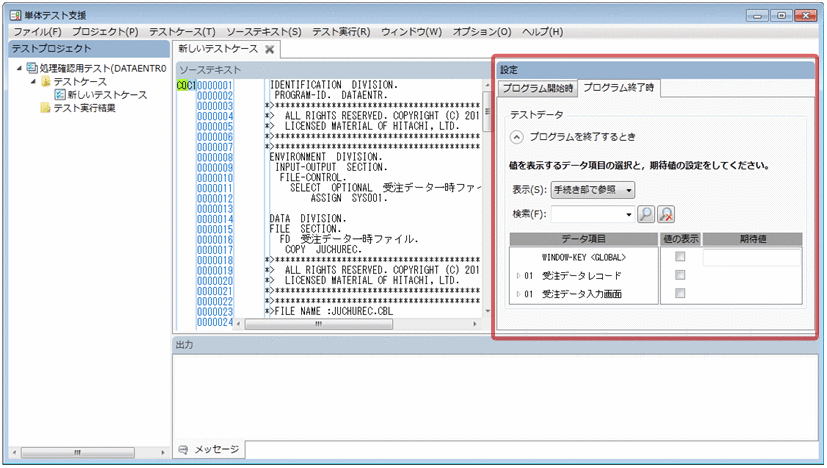Click left arrow of project tree scrollbar

coord(14,453)
